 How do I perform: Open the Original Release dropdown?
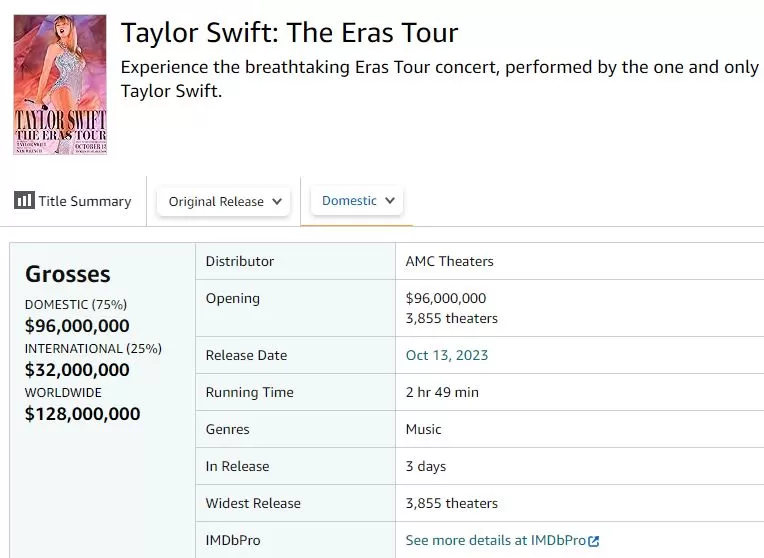pos(223,201)
